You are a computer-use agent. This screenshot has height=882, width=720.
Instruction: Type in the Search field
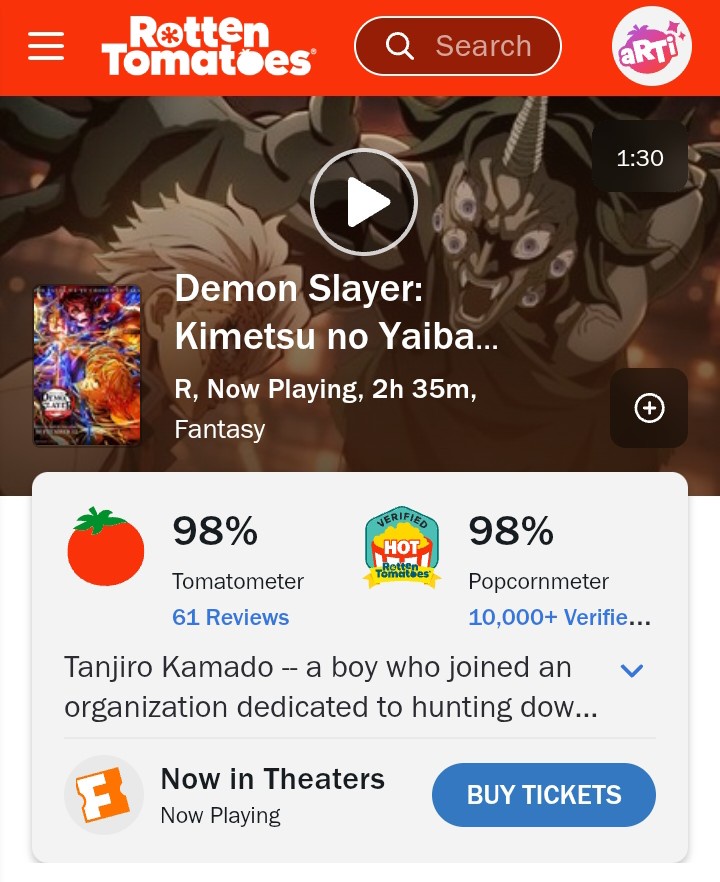[483, 46]
